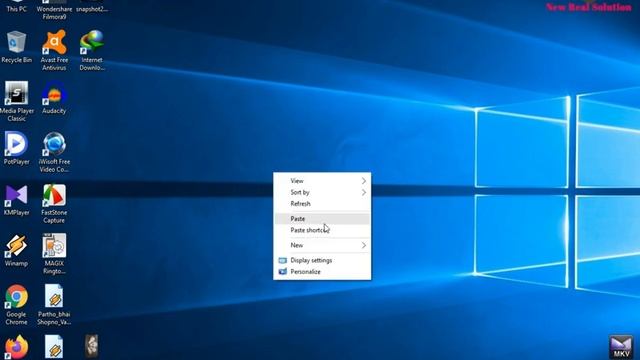Open the New entry in context menu
Image resolution: width=640 pixels, height=360 pixels.
(322, 245)
